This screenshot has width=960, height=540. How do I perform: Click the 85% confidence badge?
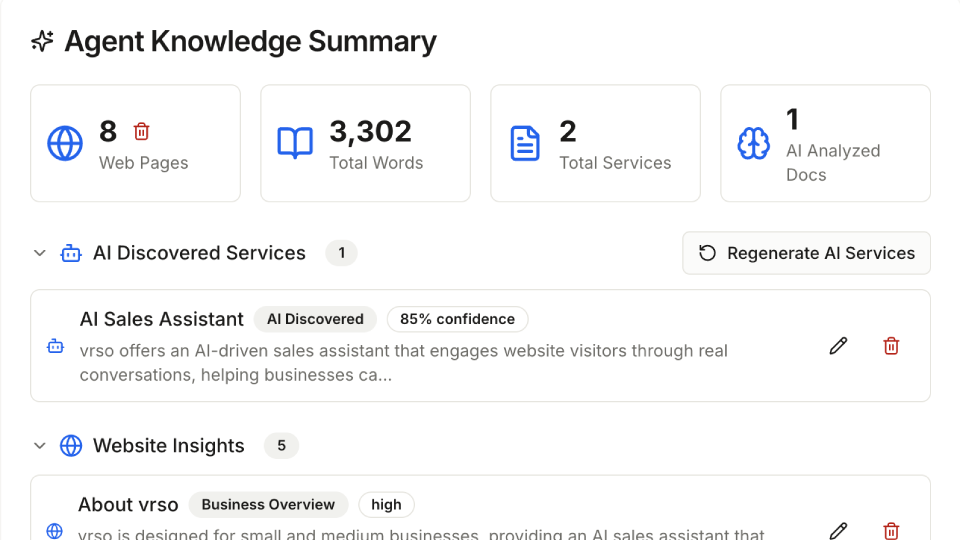[x=457, y=319]
